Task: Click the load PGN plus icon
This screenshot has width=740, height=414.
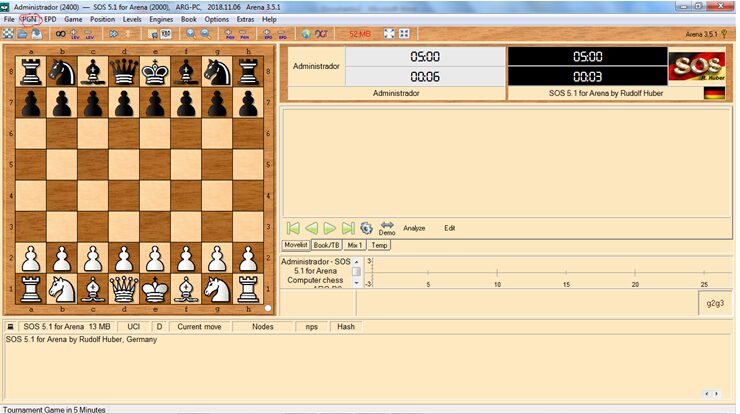Action: tap(229, 34)
